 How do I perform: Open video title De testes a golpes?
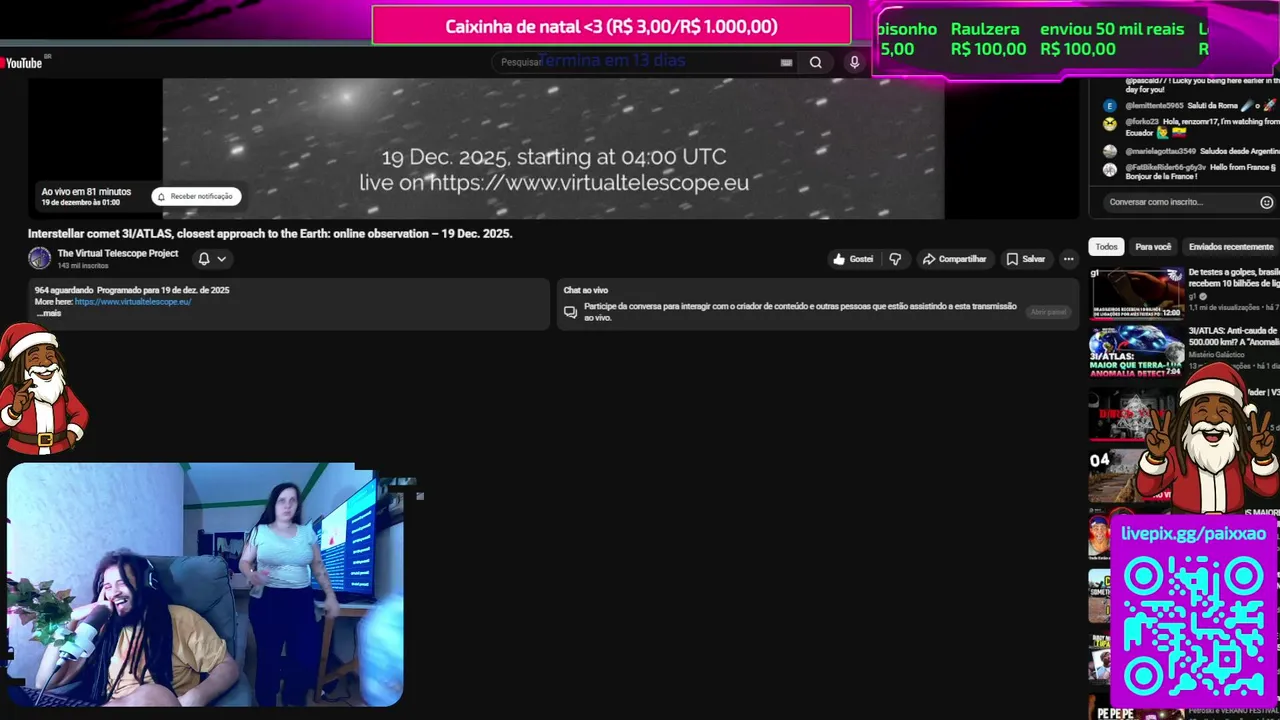[x=1233, y=278]
